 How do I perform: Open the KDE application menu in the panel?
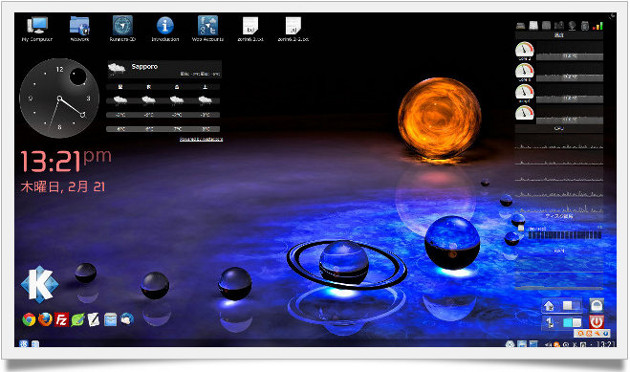point(24,344)
